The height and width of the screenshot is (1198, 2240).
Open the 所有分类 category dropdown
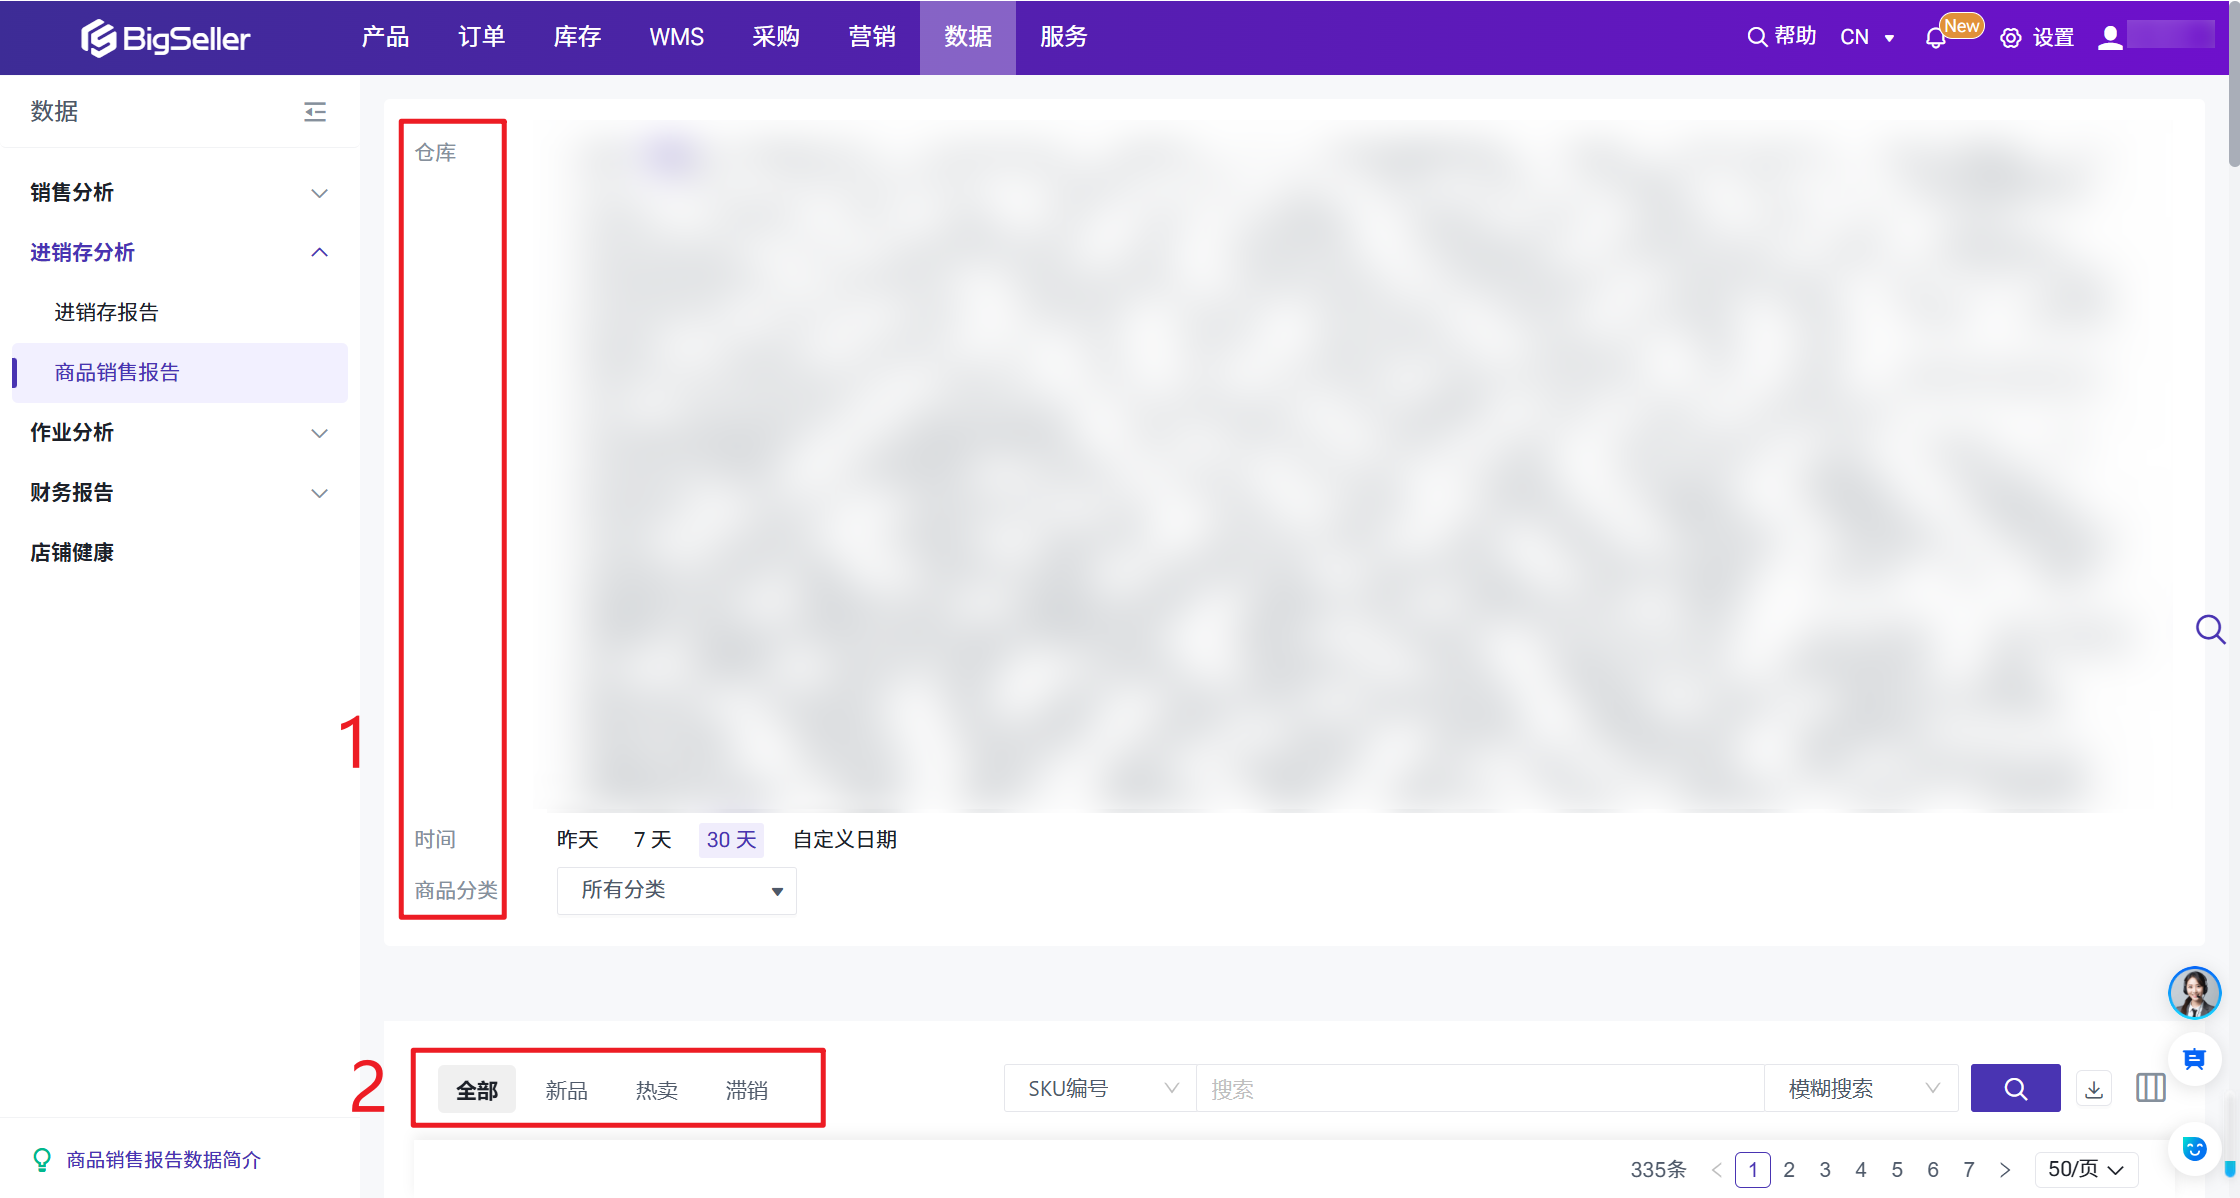[x=676, y=890]
